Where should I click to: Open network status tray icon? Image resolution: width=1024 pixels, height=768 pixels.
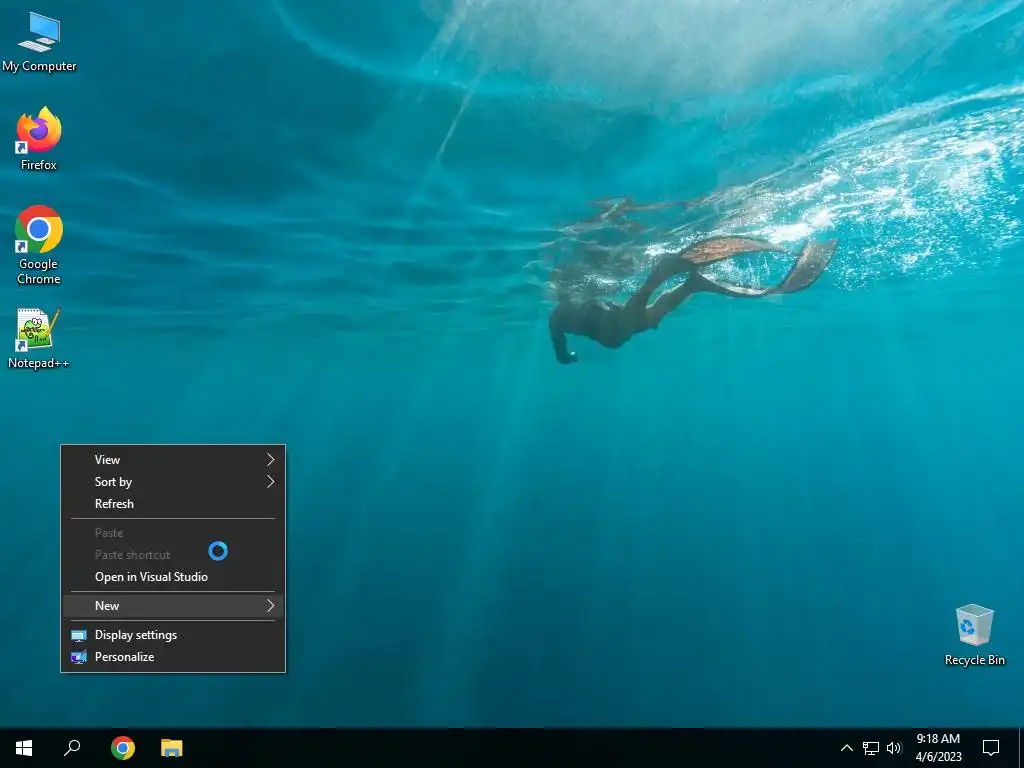871,748
